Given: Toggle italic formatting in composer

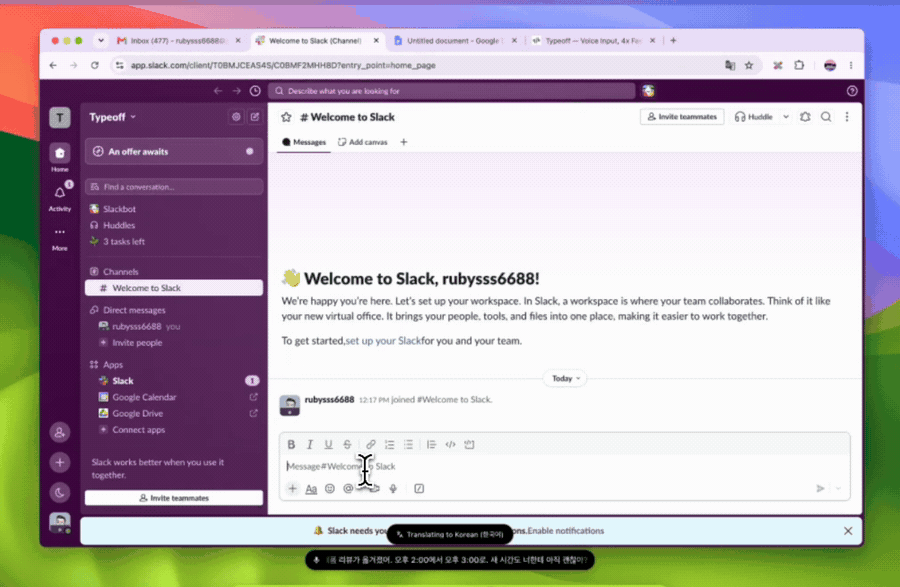Looking at the screenshot, I should pos(310,445).
